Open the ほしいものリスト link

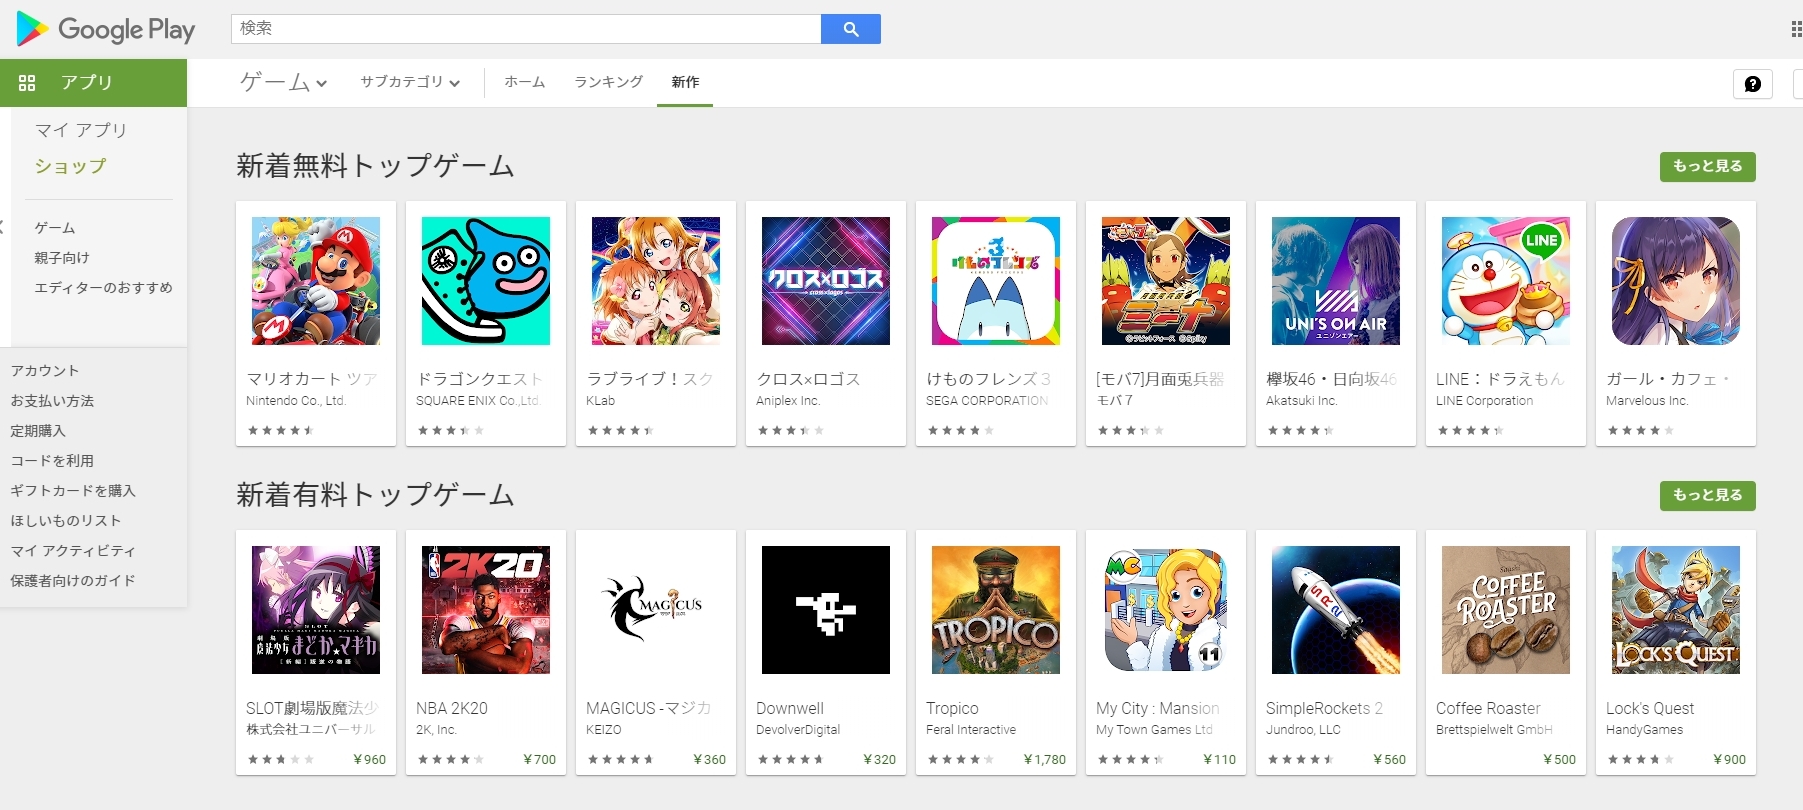coord(66,521)
